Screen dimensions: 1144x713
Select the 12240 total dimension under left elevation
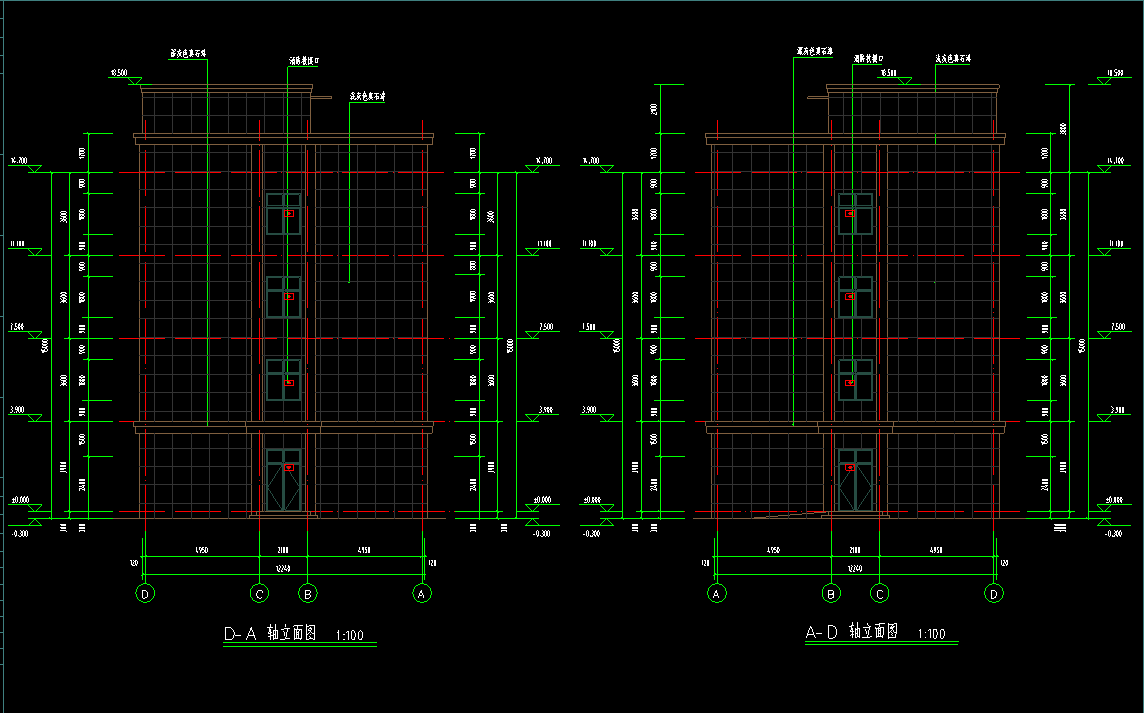283,568
